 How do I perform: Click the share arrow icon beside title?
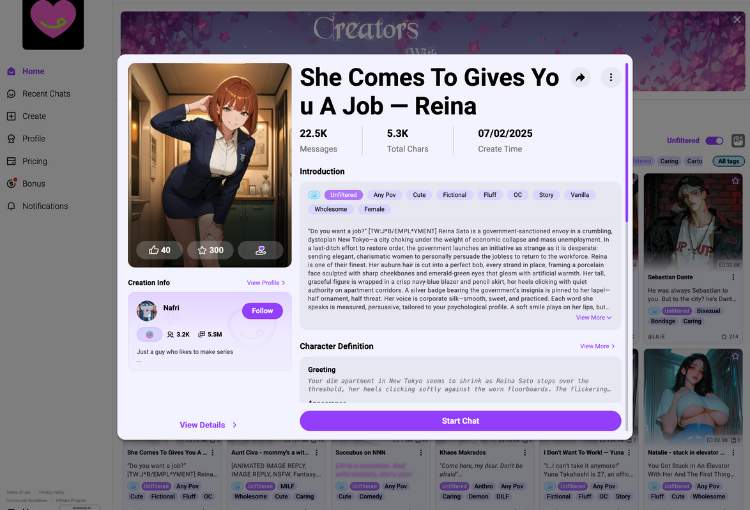tap(580, 78)
